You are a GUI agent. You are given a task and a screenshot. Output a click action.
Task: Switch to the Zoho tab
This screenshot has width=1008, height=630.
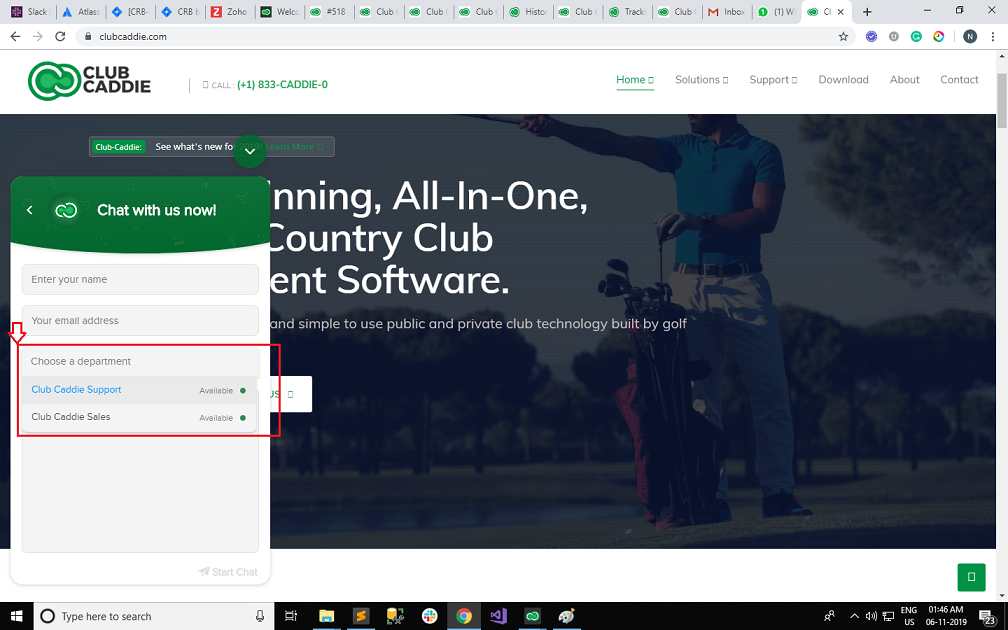[230, 12]
